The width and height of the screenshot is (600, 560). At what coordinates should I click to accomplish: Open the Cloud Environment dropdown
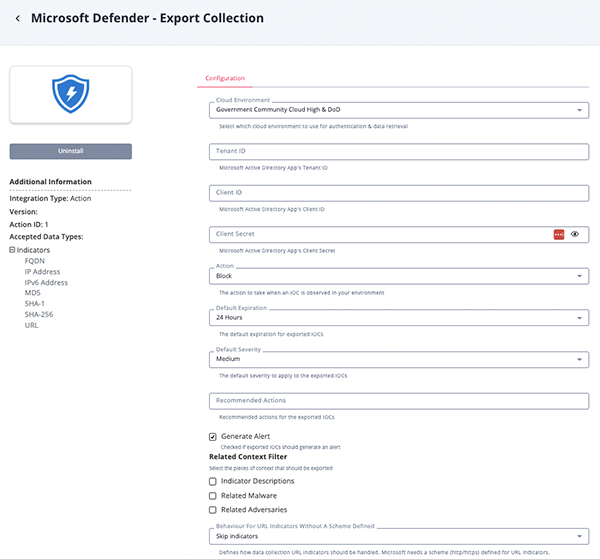[399, 110]
